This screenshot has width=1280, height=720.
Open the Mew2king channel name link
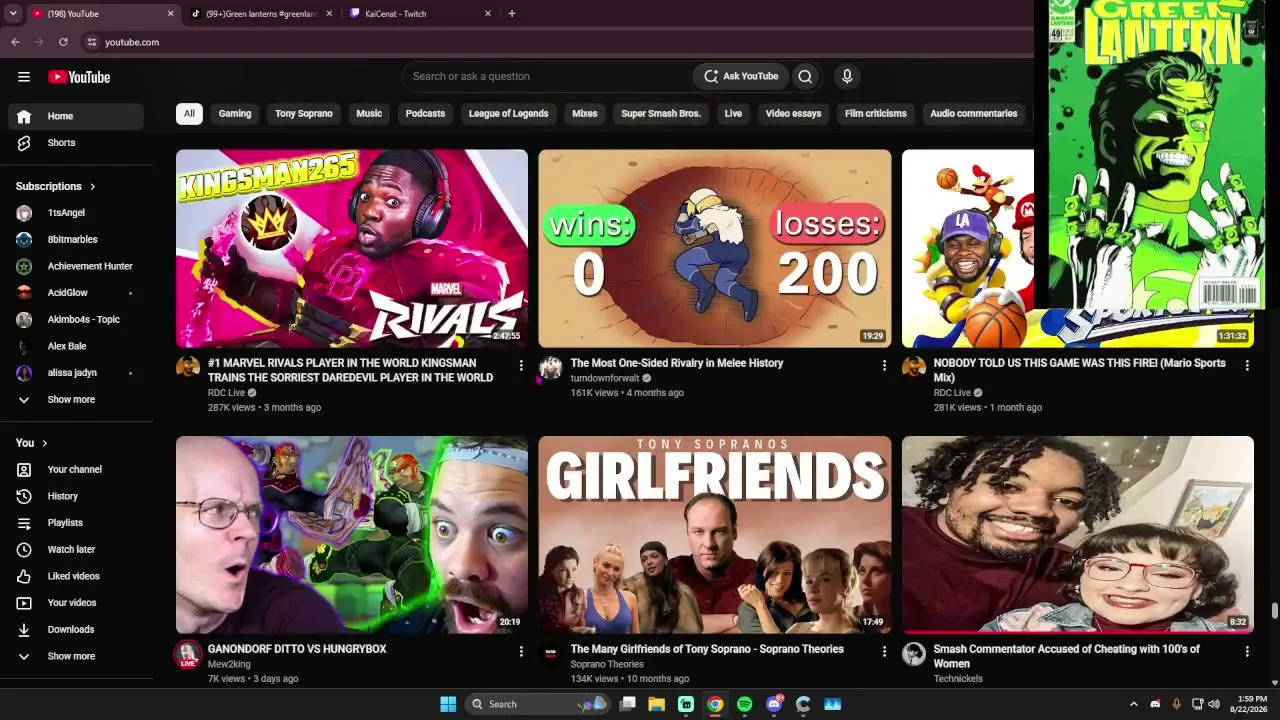[x=229, y=665]
